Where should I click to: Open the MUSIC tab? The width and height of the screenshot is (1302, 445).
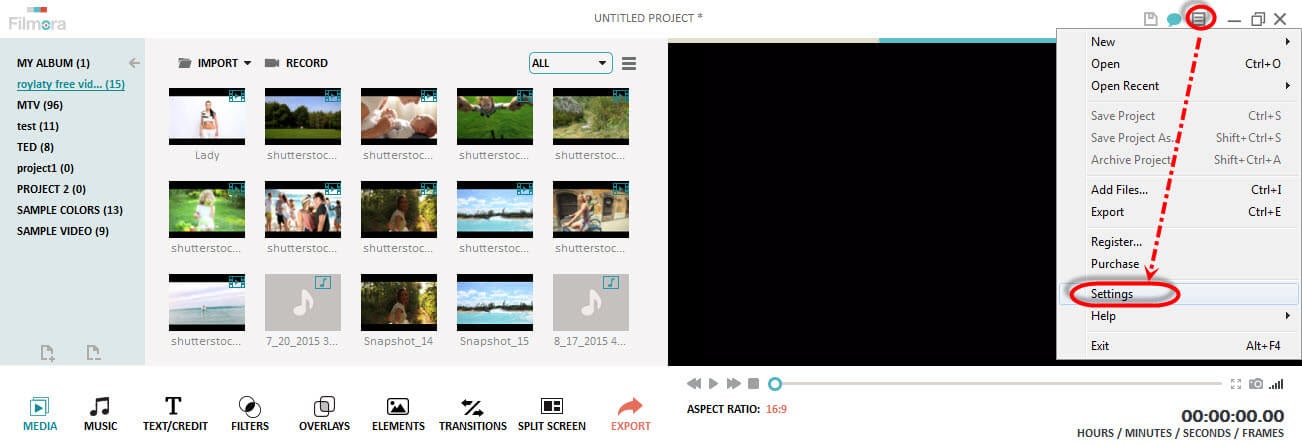click(x=100, y=414)
